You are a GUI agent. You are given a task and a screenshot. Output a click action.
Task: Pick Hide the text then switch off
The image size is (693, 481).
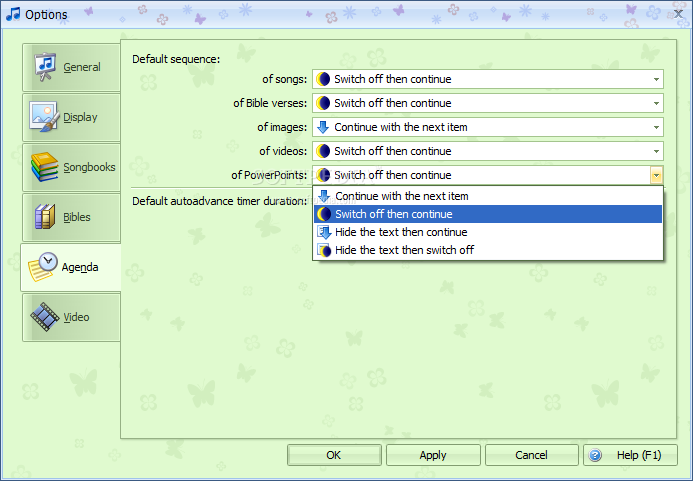pos(488,250)
